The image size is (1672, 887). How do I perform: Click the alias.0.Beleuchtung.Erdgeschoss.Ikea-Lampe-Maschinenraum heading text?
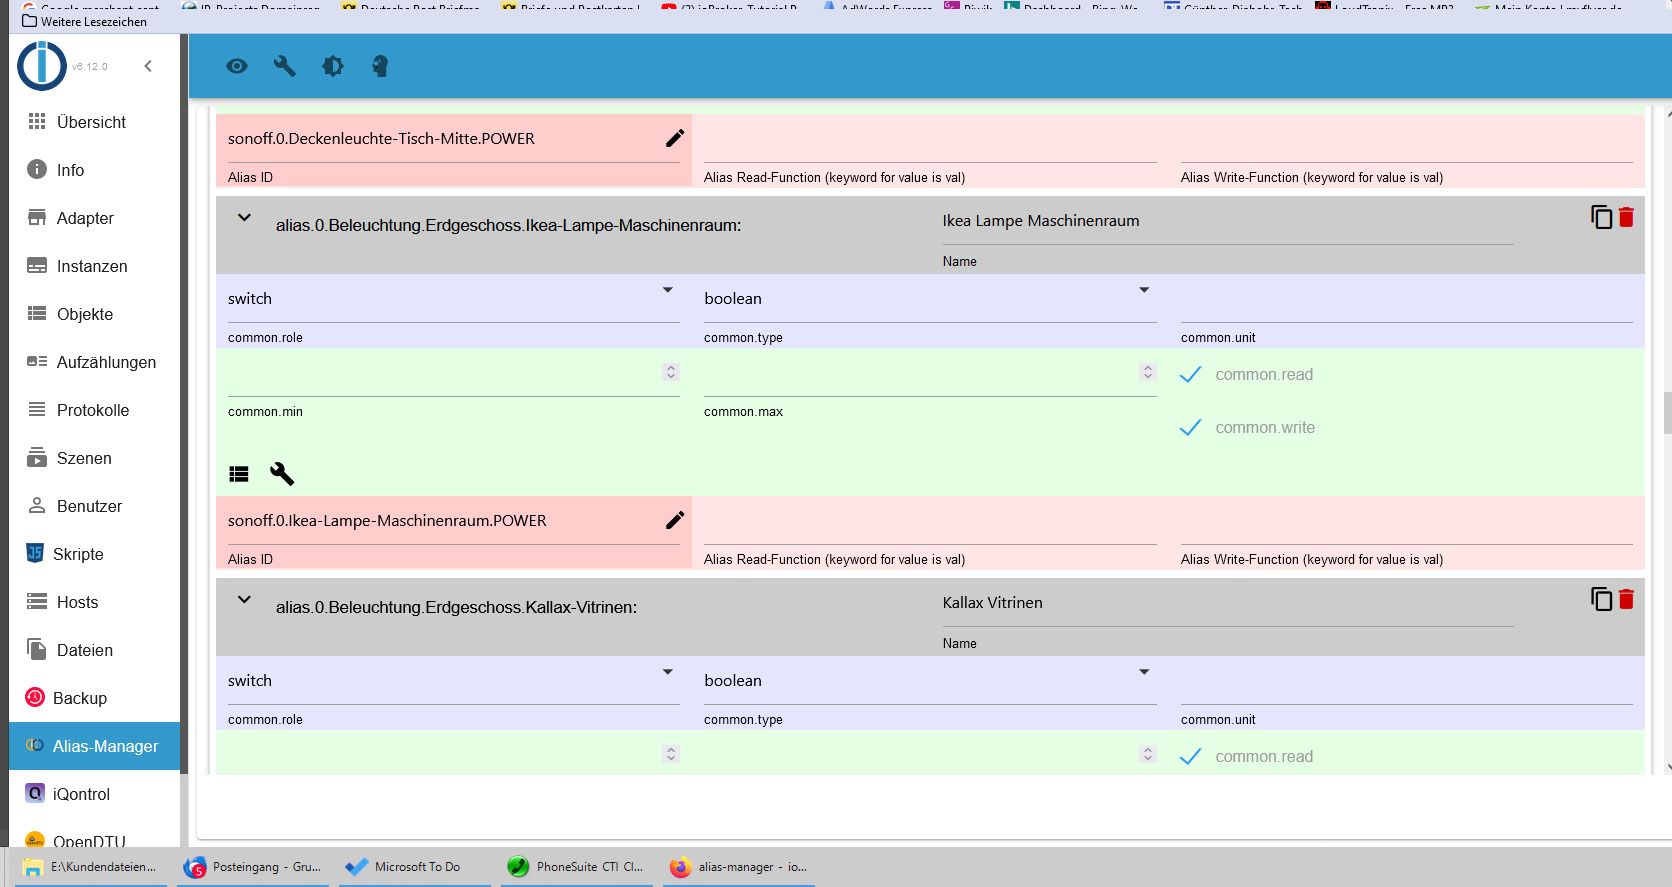pyautogui.click(x=509, y=226)
